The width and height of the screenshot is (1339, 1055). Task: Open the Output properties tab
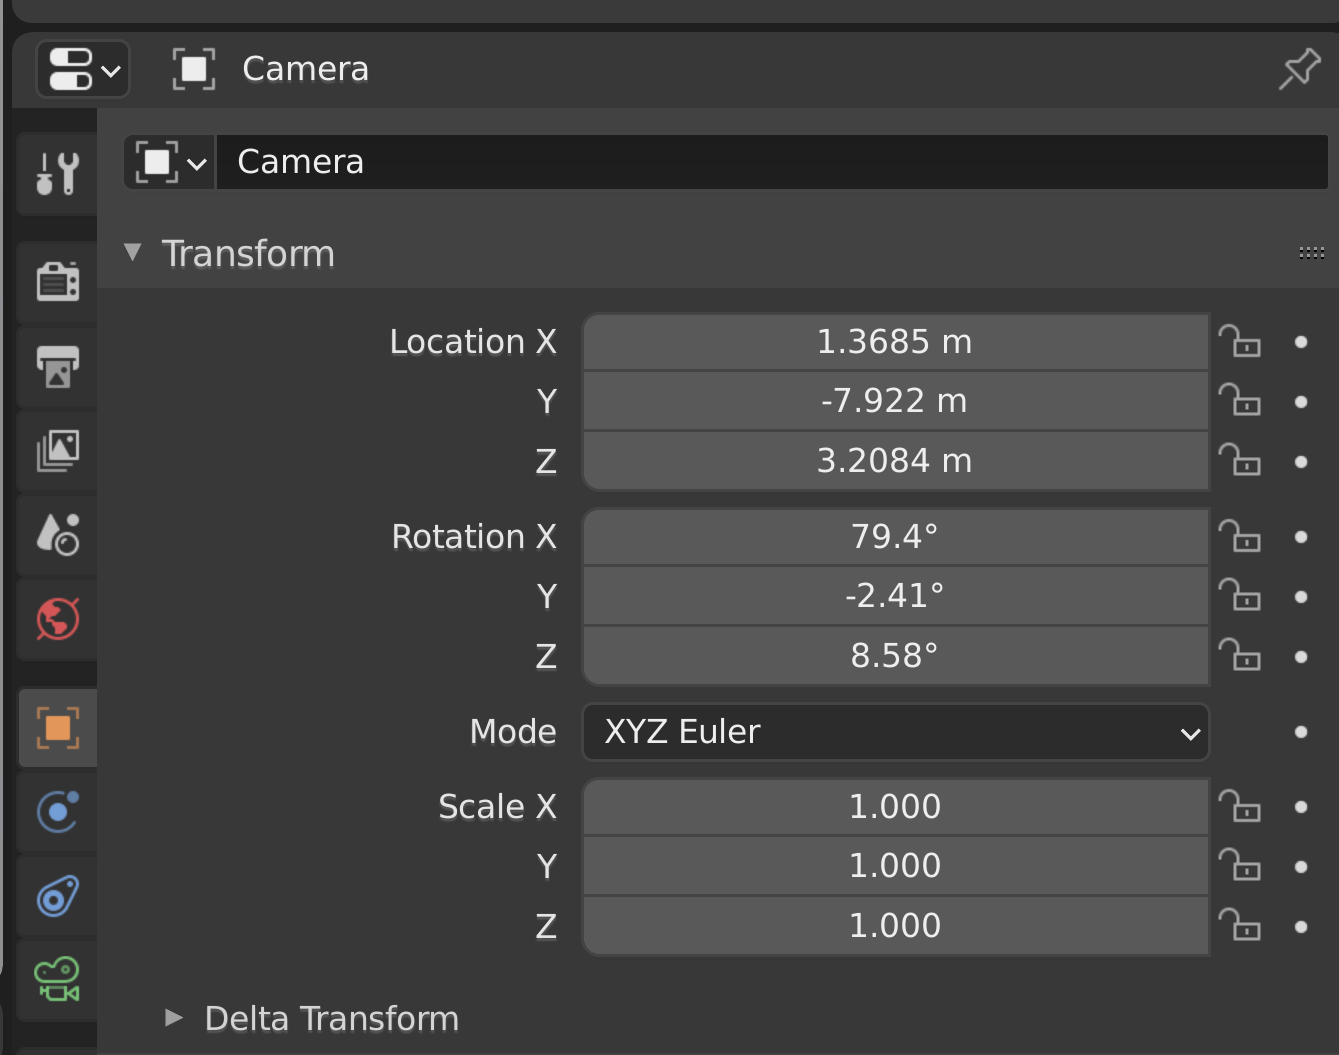(x=58, y=366)
